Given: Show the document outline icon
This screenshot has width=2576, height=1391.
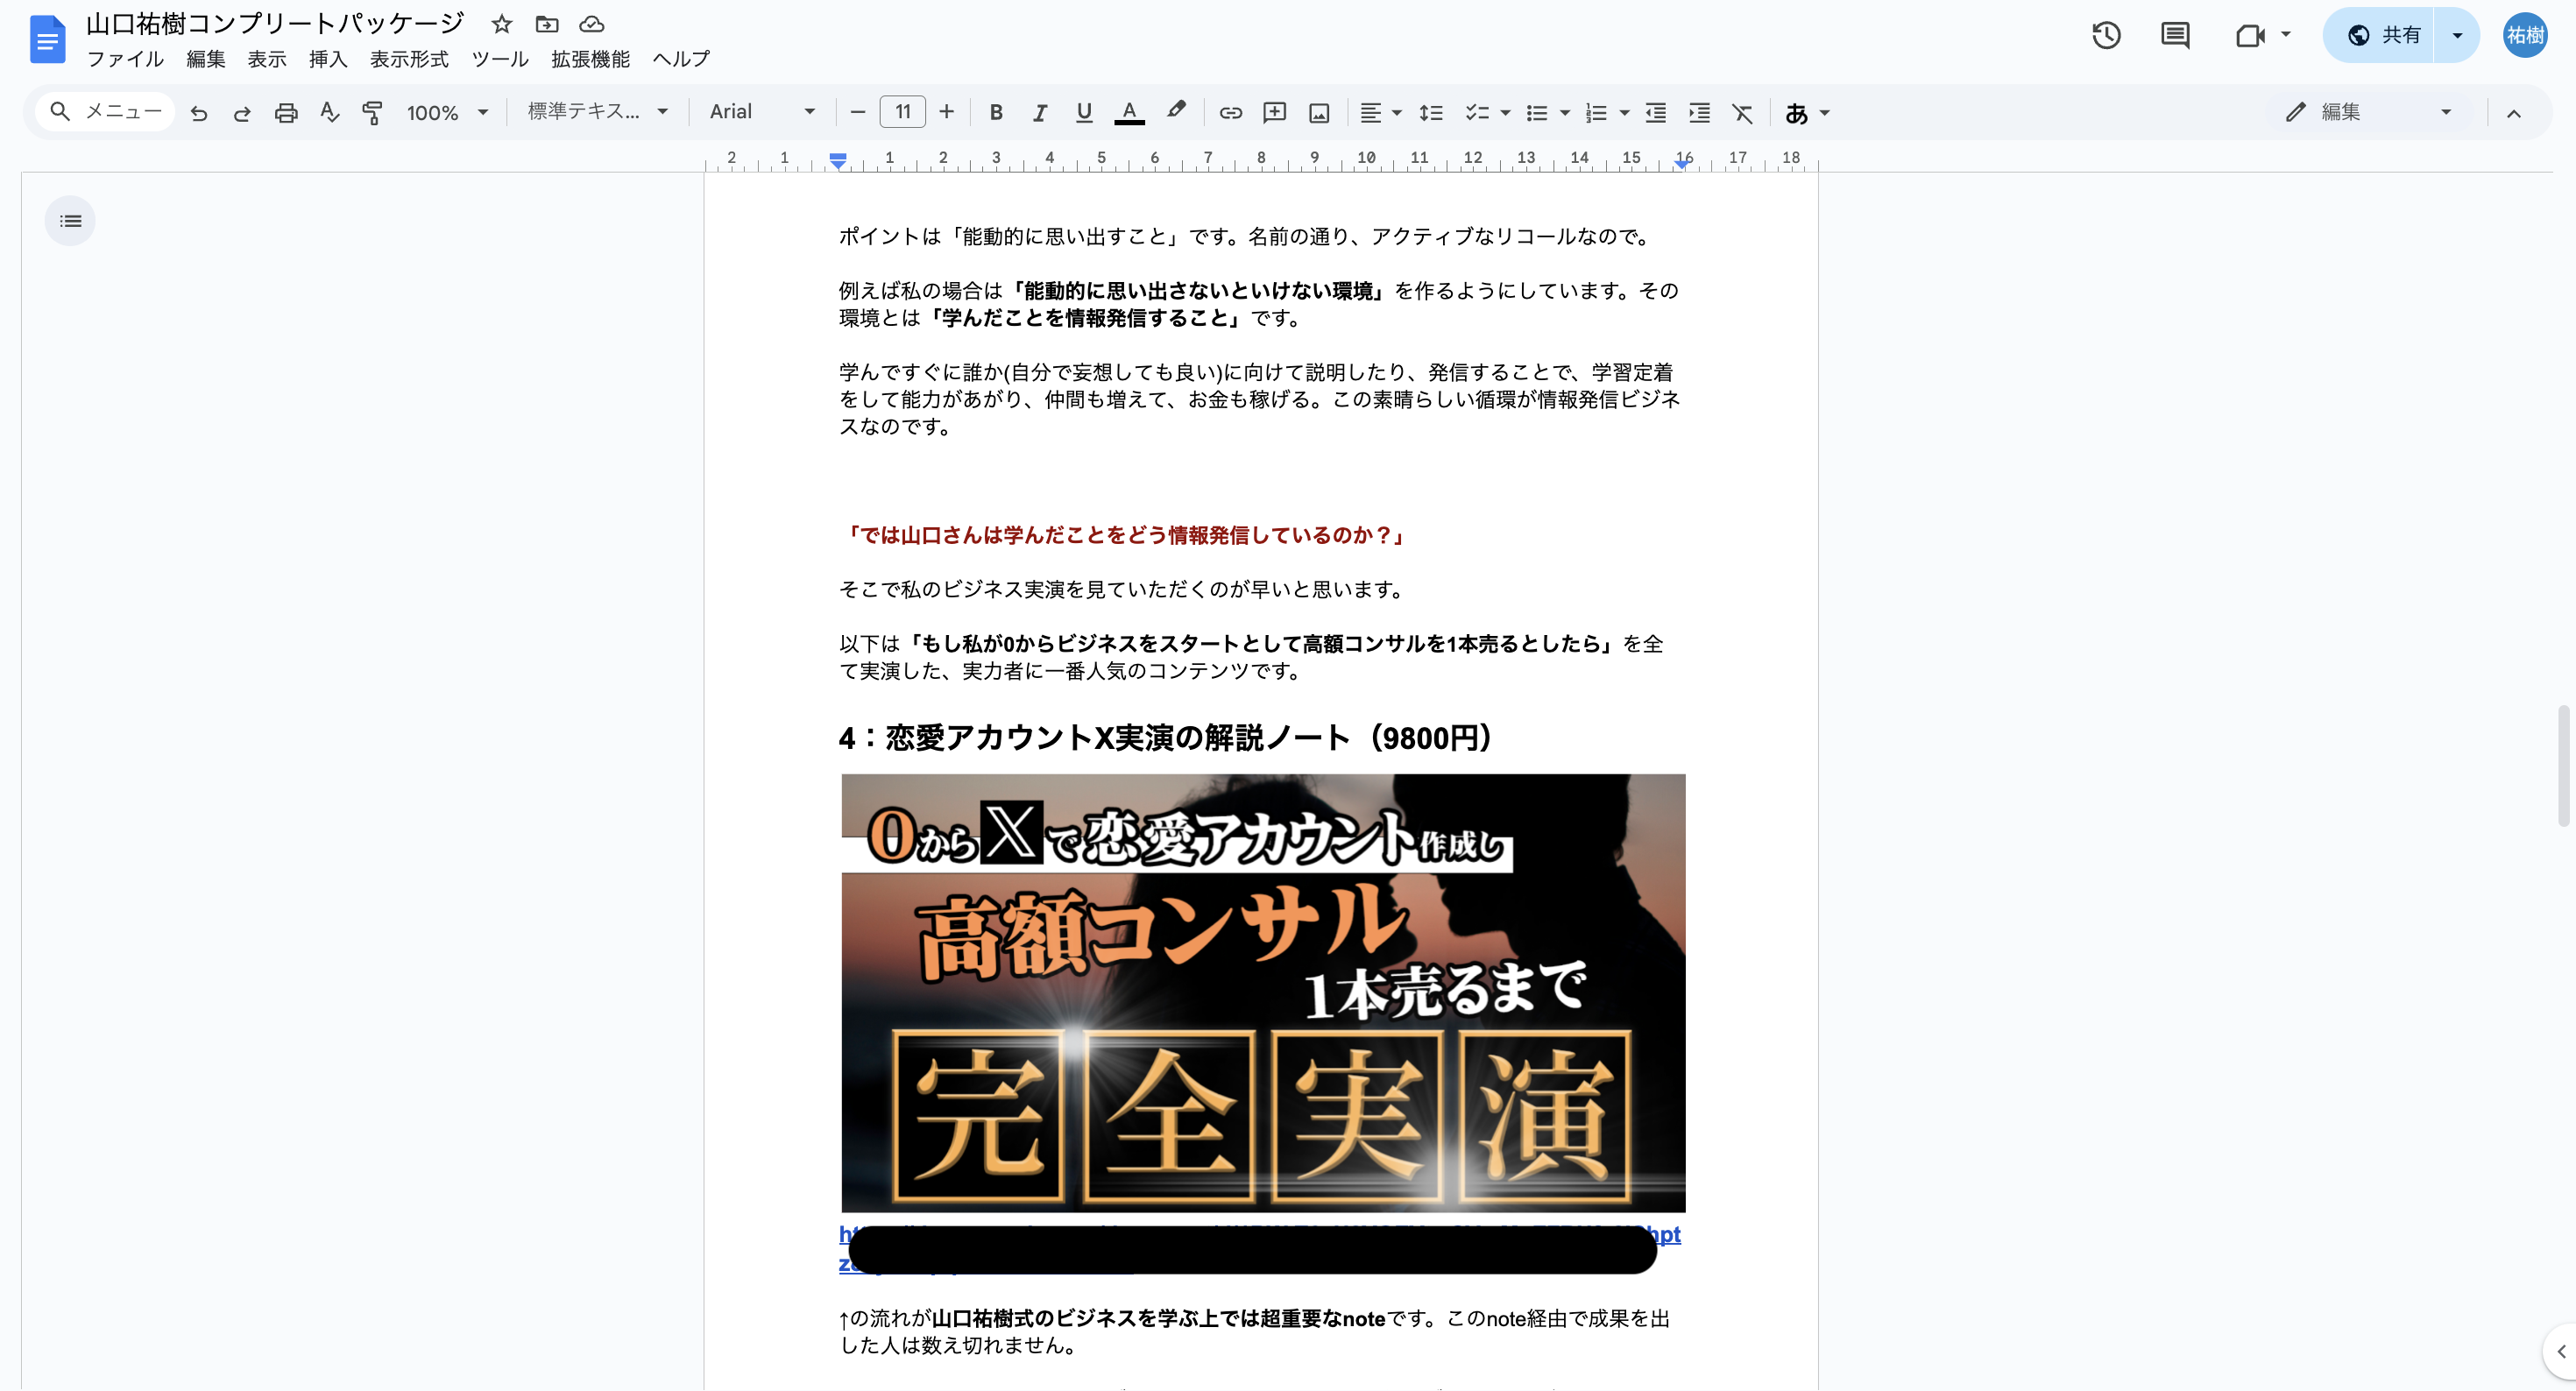Looking at the screenshot, I should pos(70,221).
